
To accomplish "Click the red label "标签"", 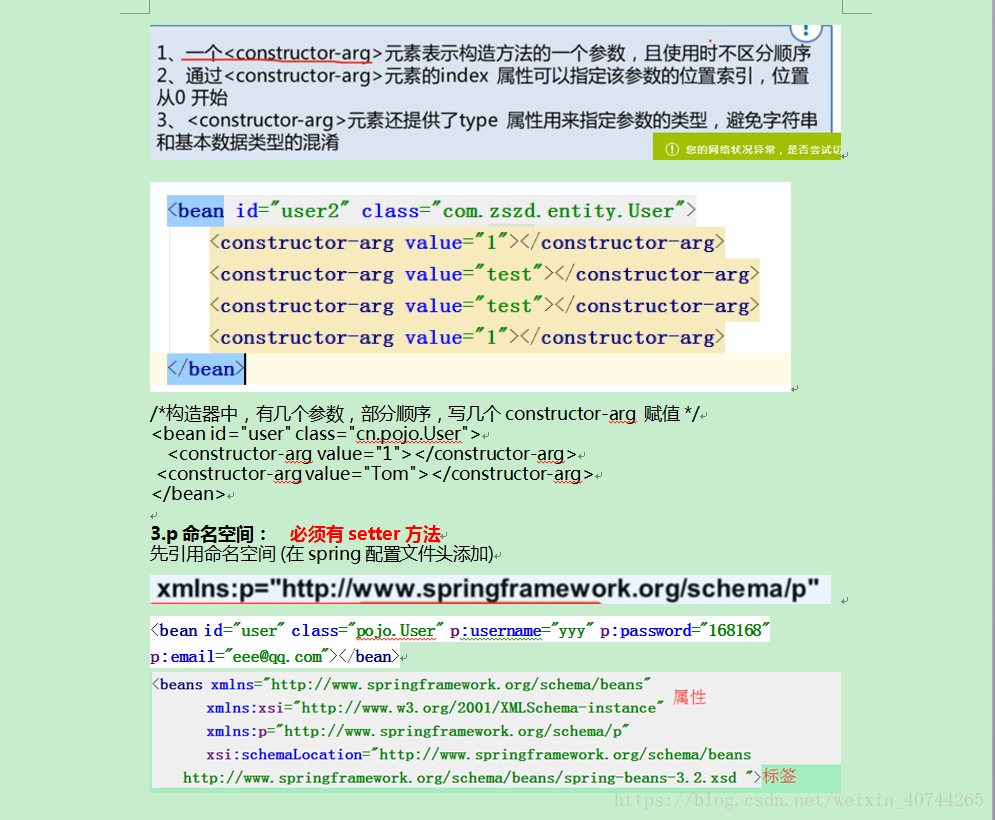I will (779, 776).
